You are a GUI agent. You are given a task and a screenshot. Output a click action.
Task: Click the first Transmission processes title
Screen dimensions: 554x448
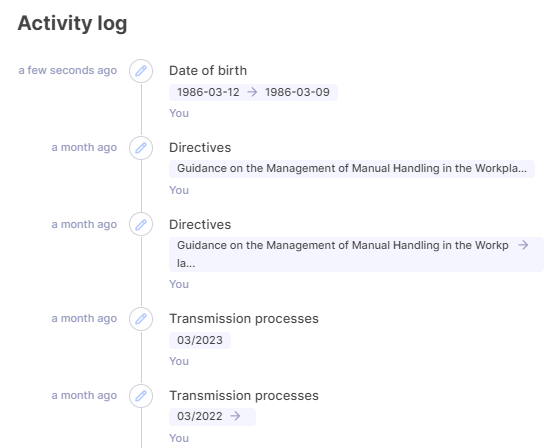244,319
